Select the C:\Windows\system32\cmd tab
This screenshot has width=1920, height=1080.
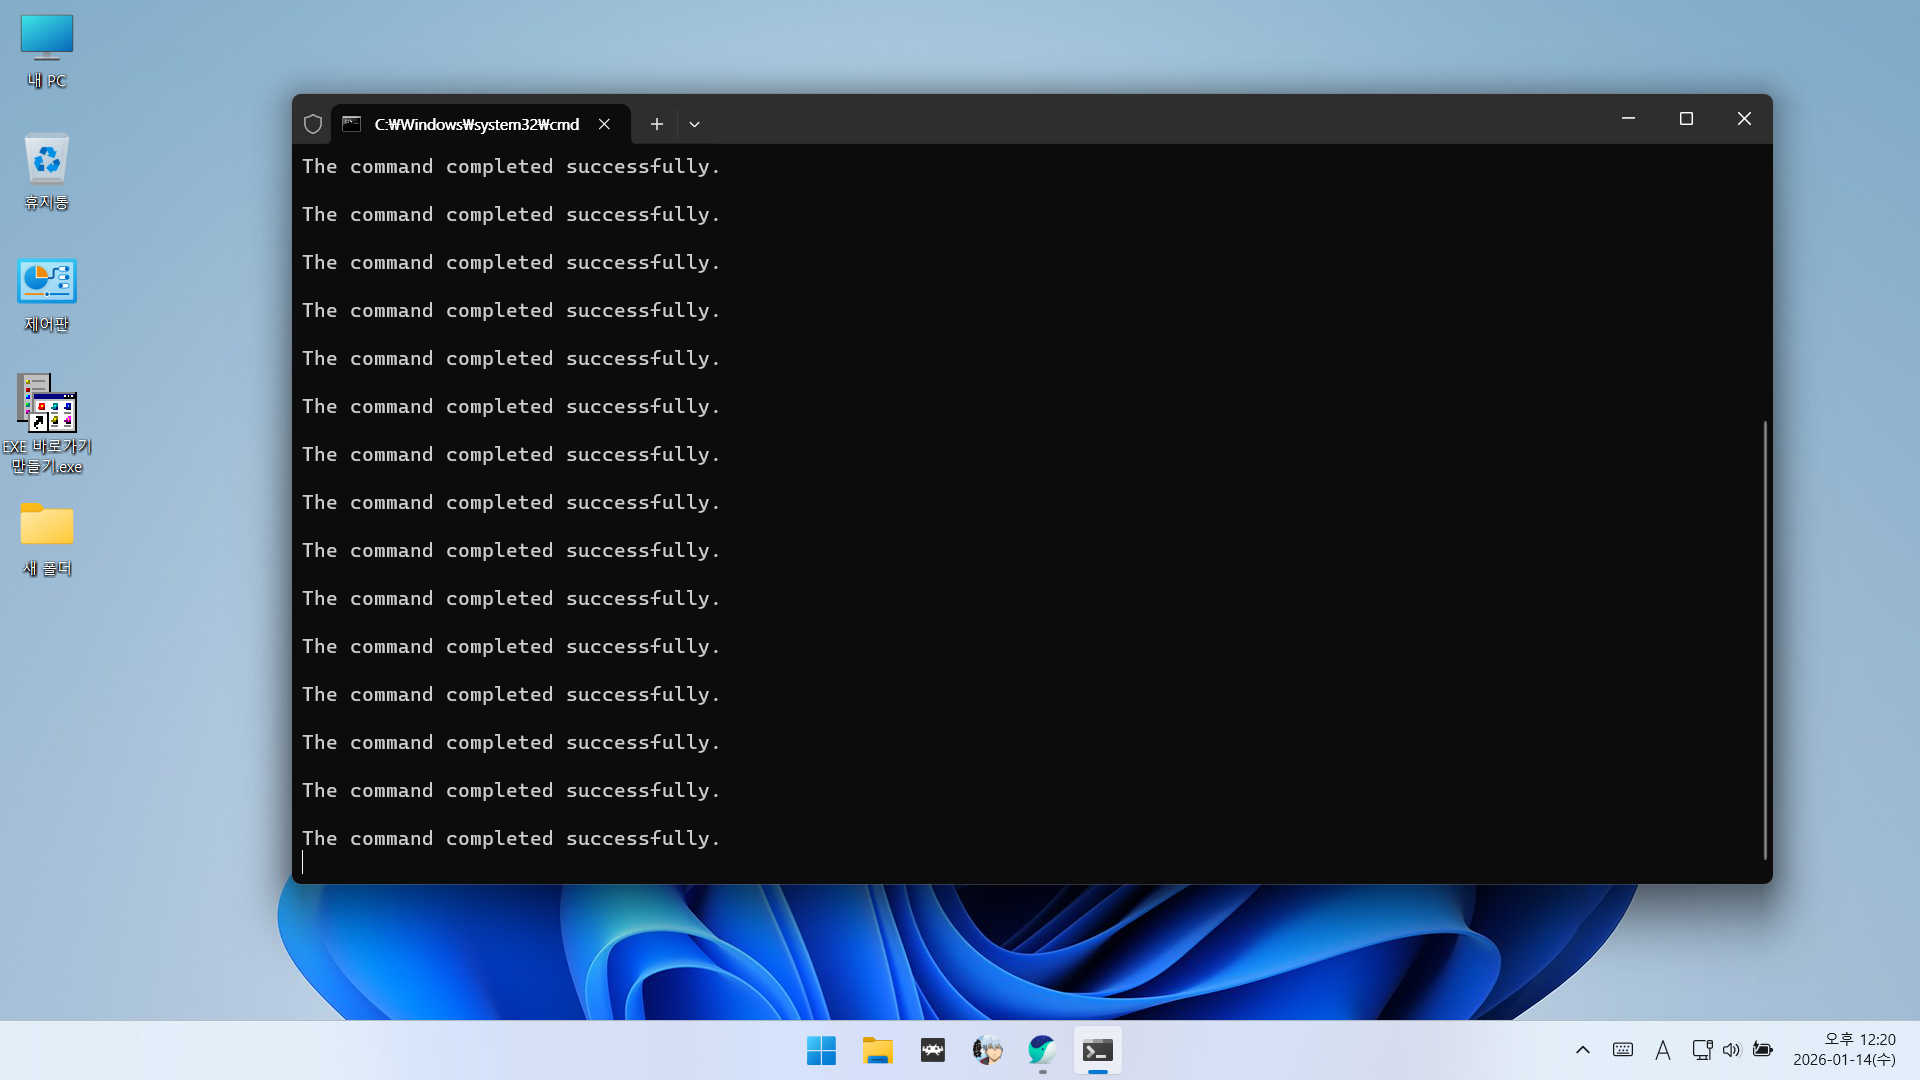(x=476, y=124)
